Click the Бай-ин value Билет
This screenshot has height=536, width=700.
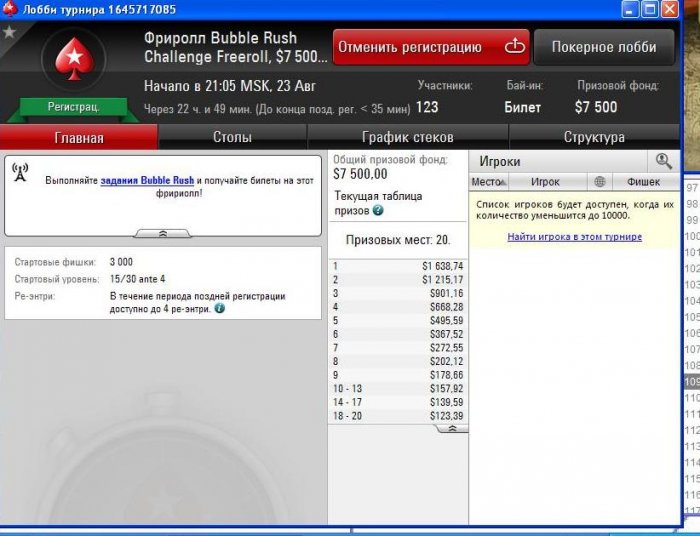pyautogui.click(x=522, y=108)
